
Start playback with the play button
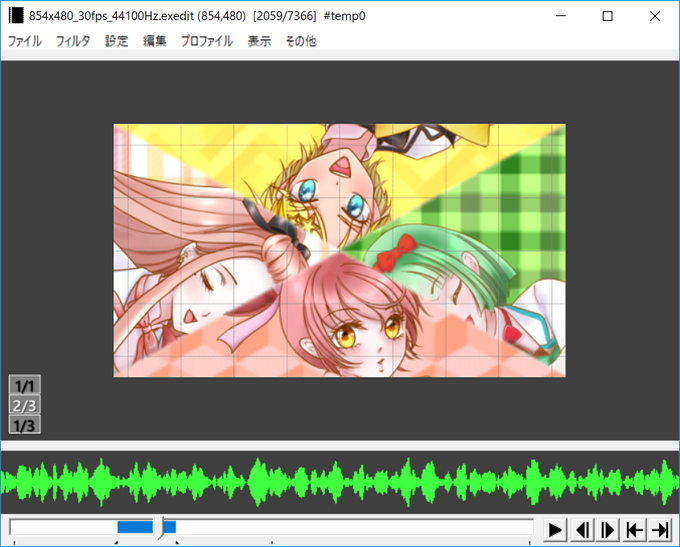555,530
